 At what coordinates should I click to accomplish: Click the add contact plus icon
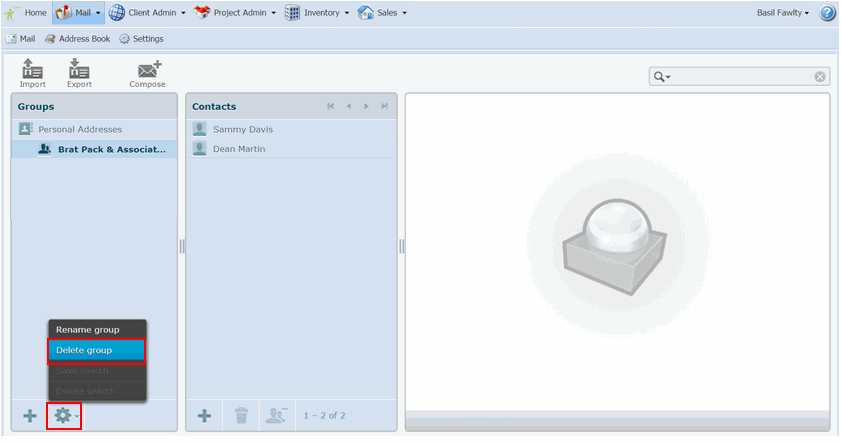[204, 416]
